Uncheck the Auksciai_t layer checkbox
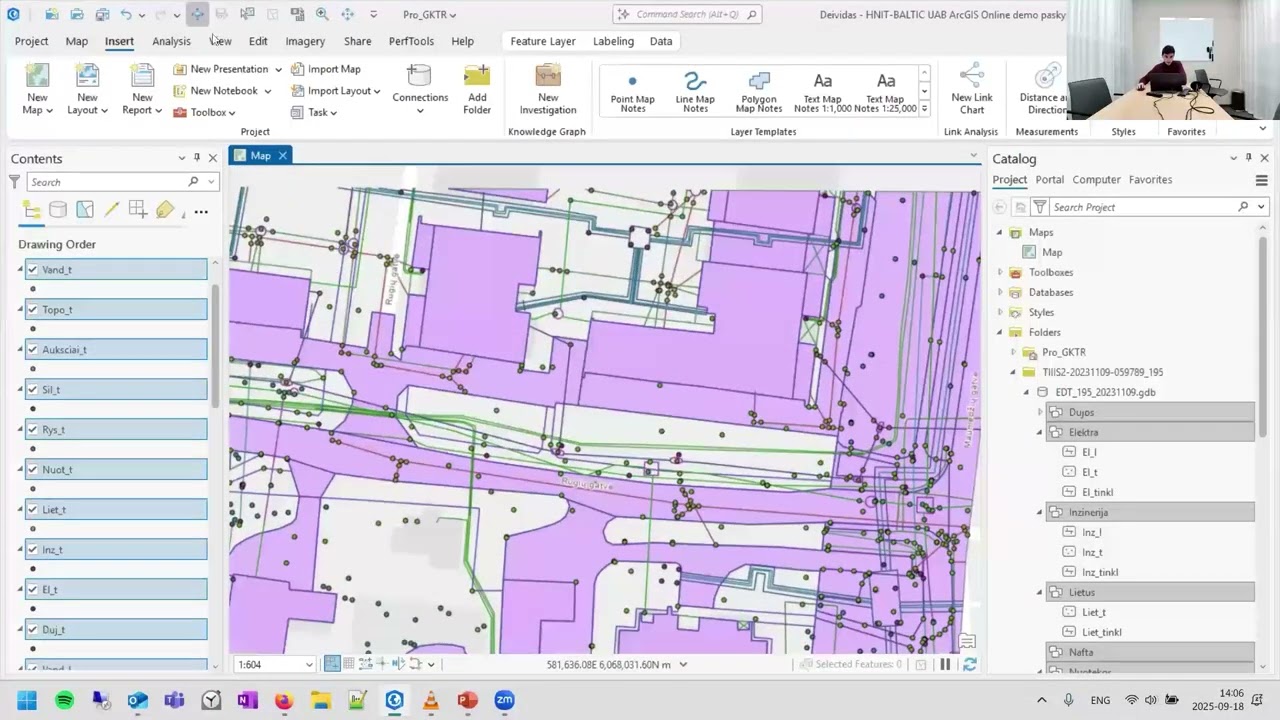 pos(33,350)
